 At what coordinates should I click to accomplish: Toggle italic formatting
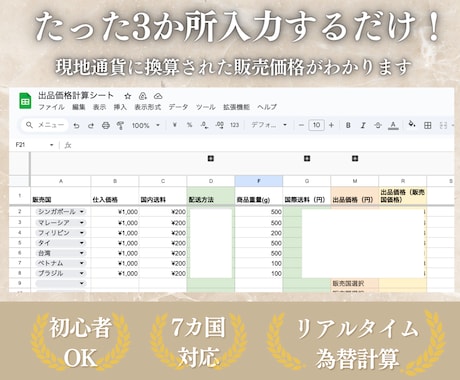tap(363, 125)
